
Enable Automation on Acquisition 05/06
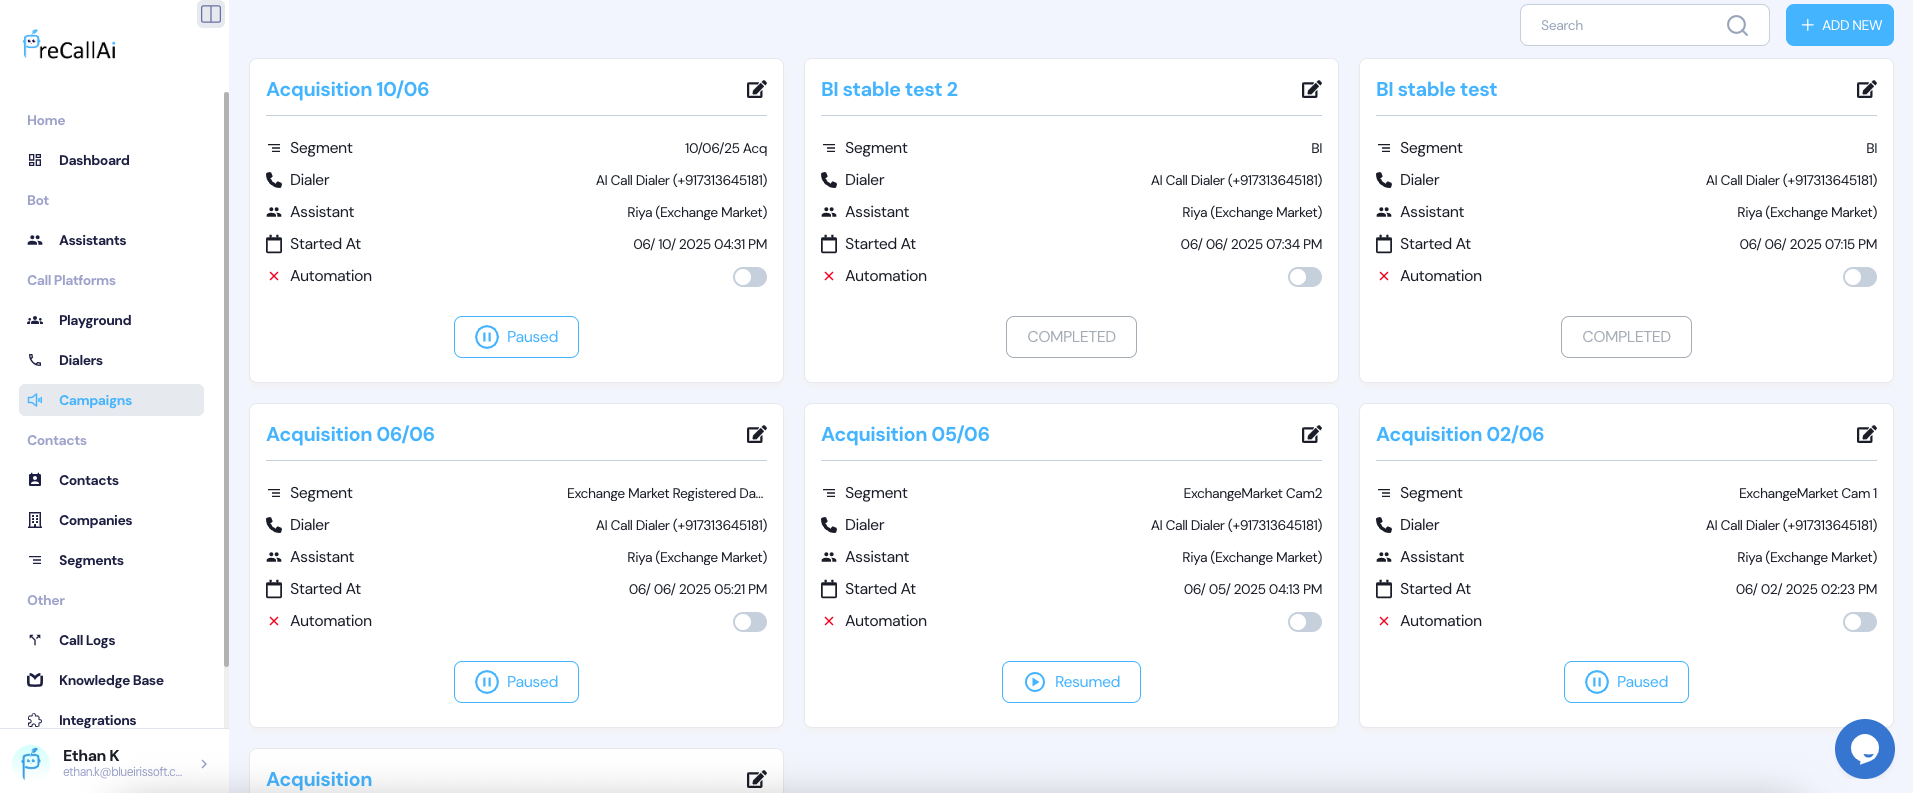[1305, 622]
